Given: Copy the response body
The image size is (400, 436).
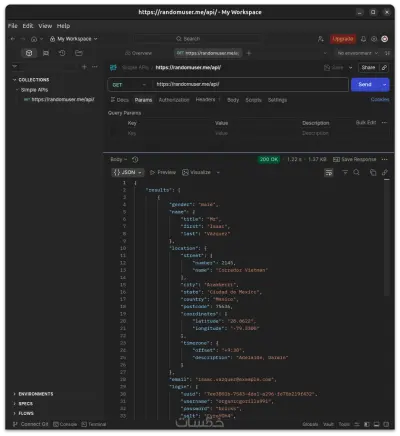Looking at the screenshot, I should click(373, 172).
